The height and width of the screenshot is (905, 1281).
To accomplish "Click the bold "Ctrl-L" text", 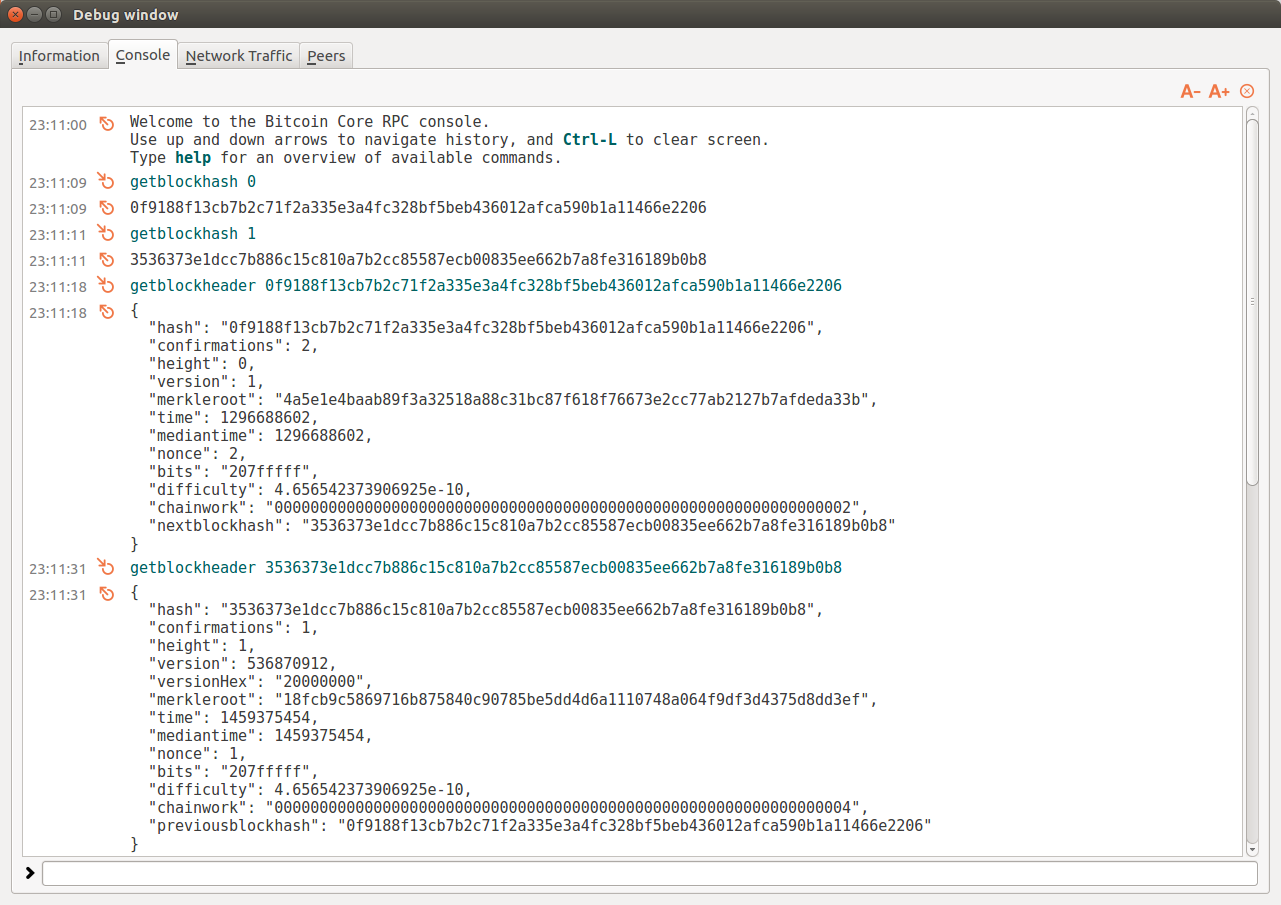I will click(x=590, y=140).
